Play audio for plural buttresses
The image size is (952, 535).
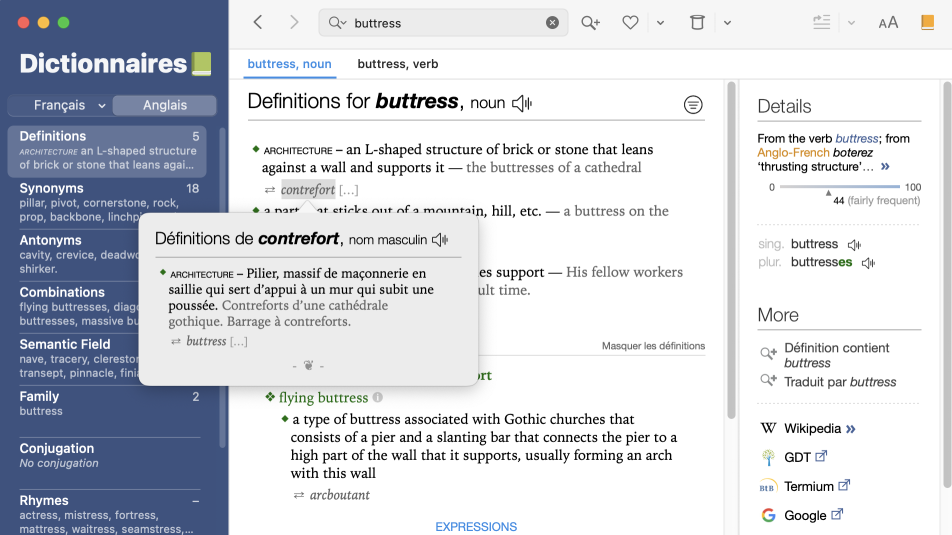(x=868, y=263)
